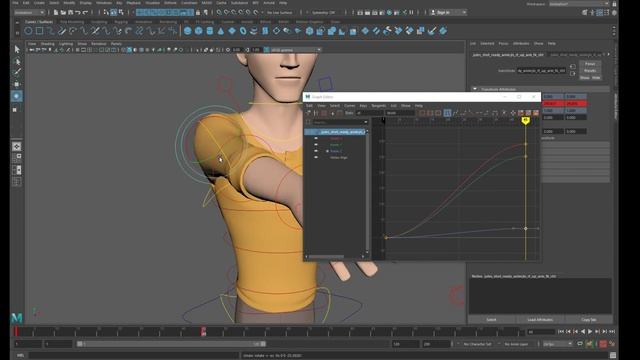Viewport: 640px width, 360px height.
Task: Open the Curves menu in Graph Editor
Action: [349, 106]
